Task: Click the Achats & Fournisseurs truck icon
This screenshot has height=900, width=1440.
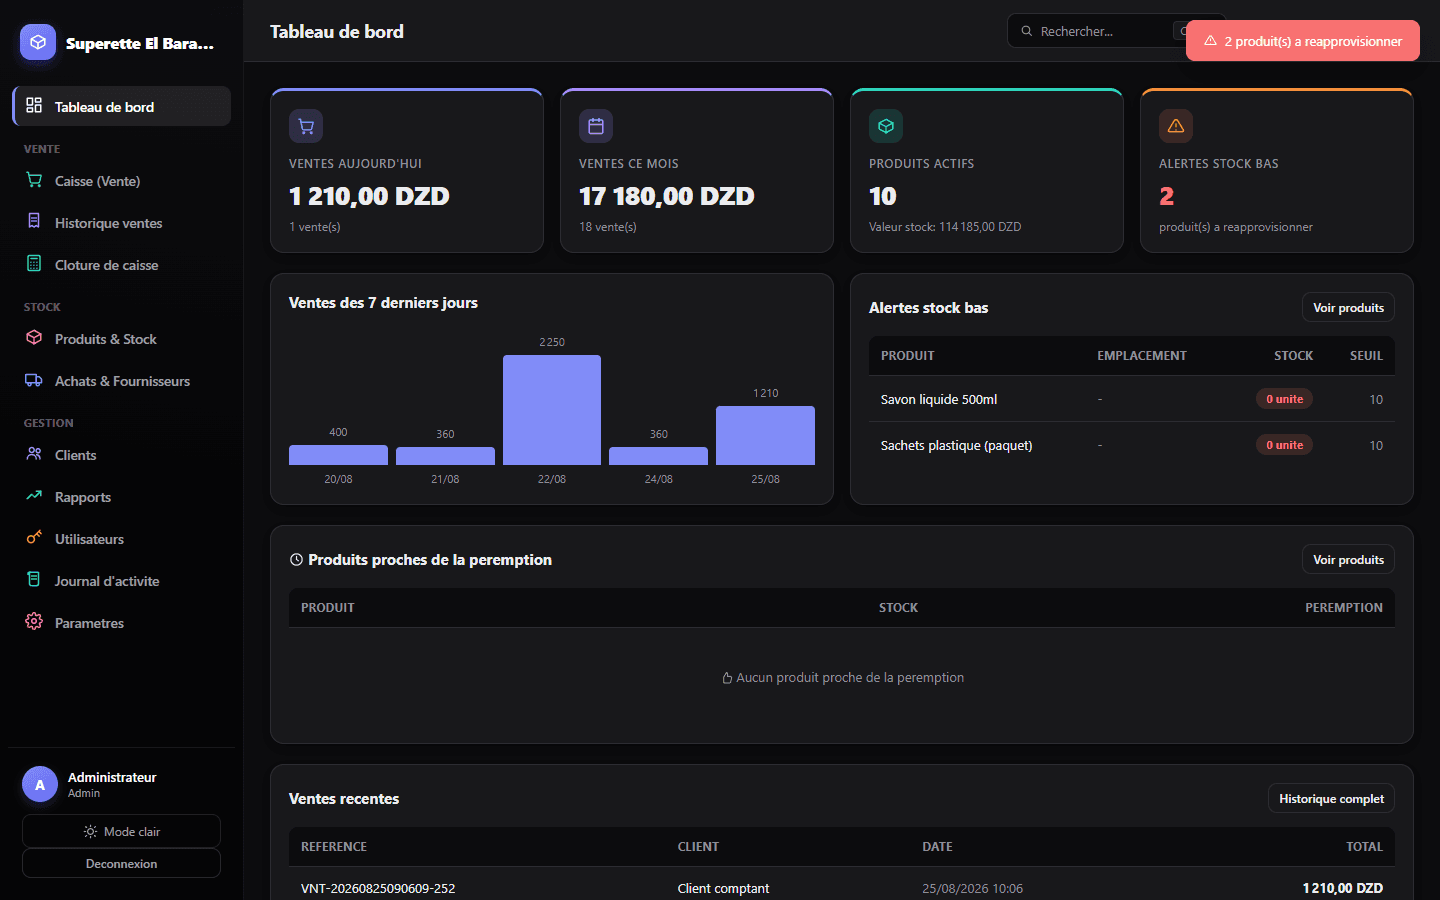Action: tap(34, 380)
